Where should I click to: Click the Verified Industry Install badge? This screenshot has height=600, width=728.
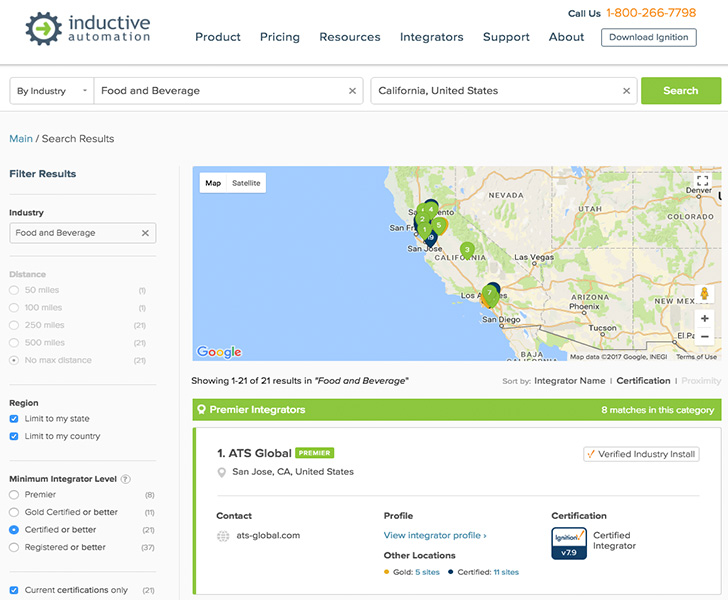[x=641, y=454]
